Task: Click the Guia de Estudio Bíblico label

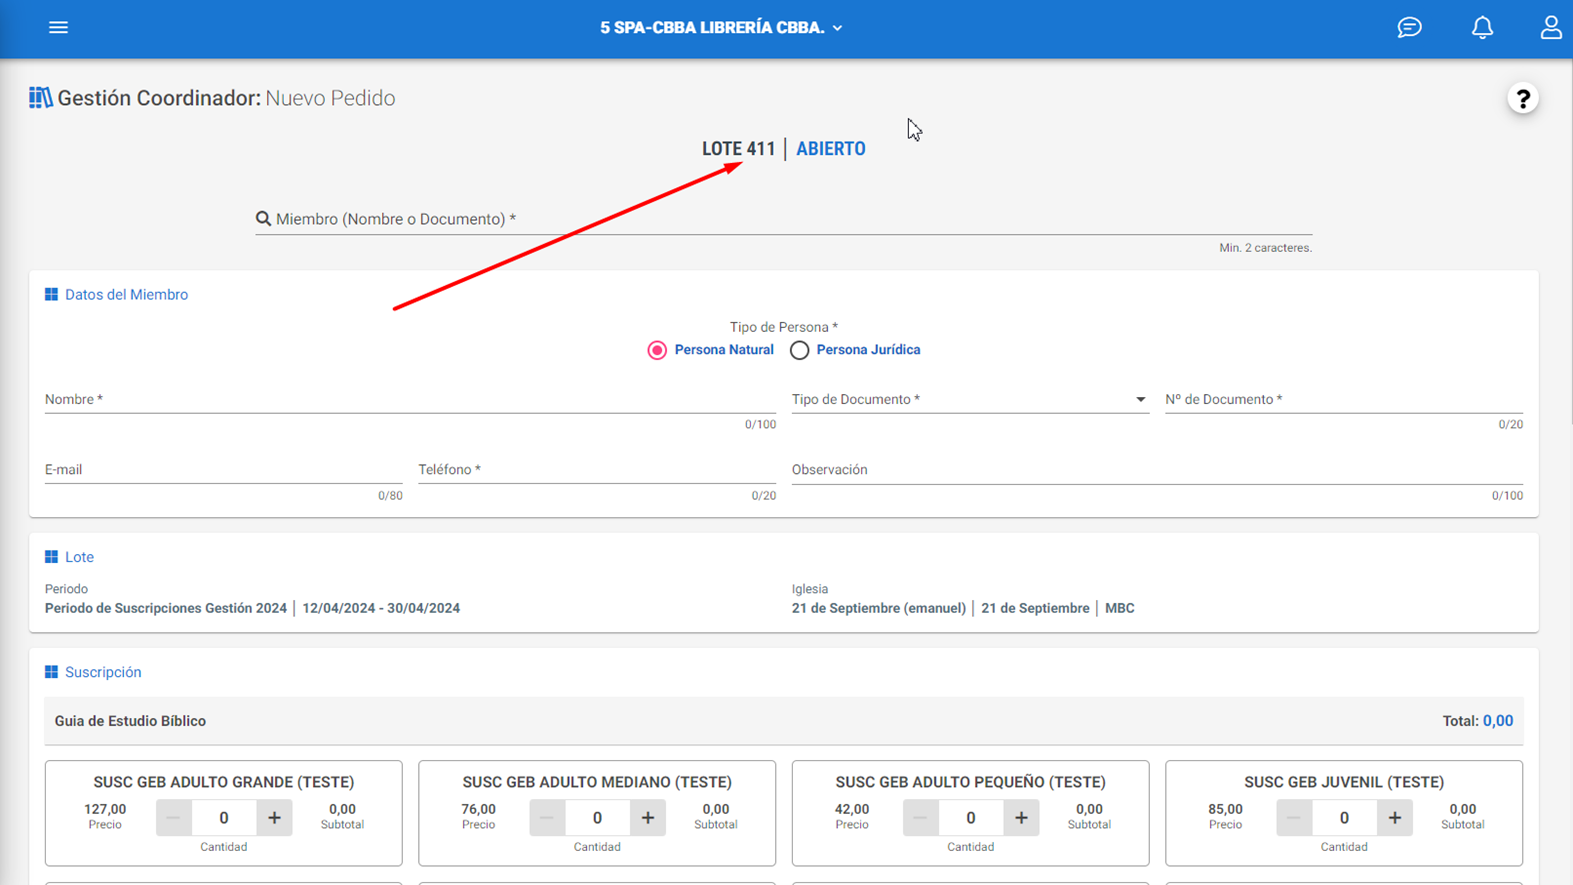Action: point(130,721)
